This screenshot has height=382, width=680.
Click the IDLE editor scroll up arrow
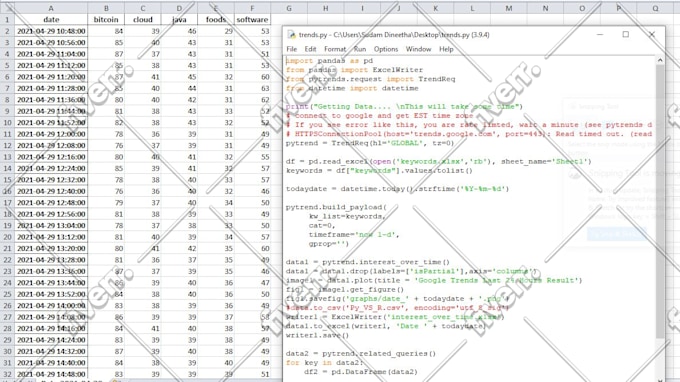(x=660, y=60)
